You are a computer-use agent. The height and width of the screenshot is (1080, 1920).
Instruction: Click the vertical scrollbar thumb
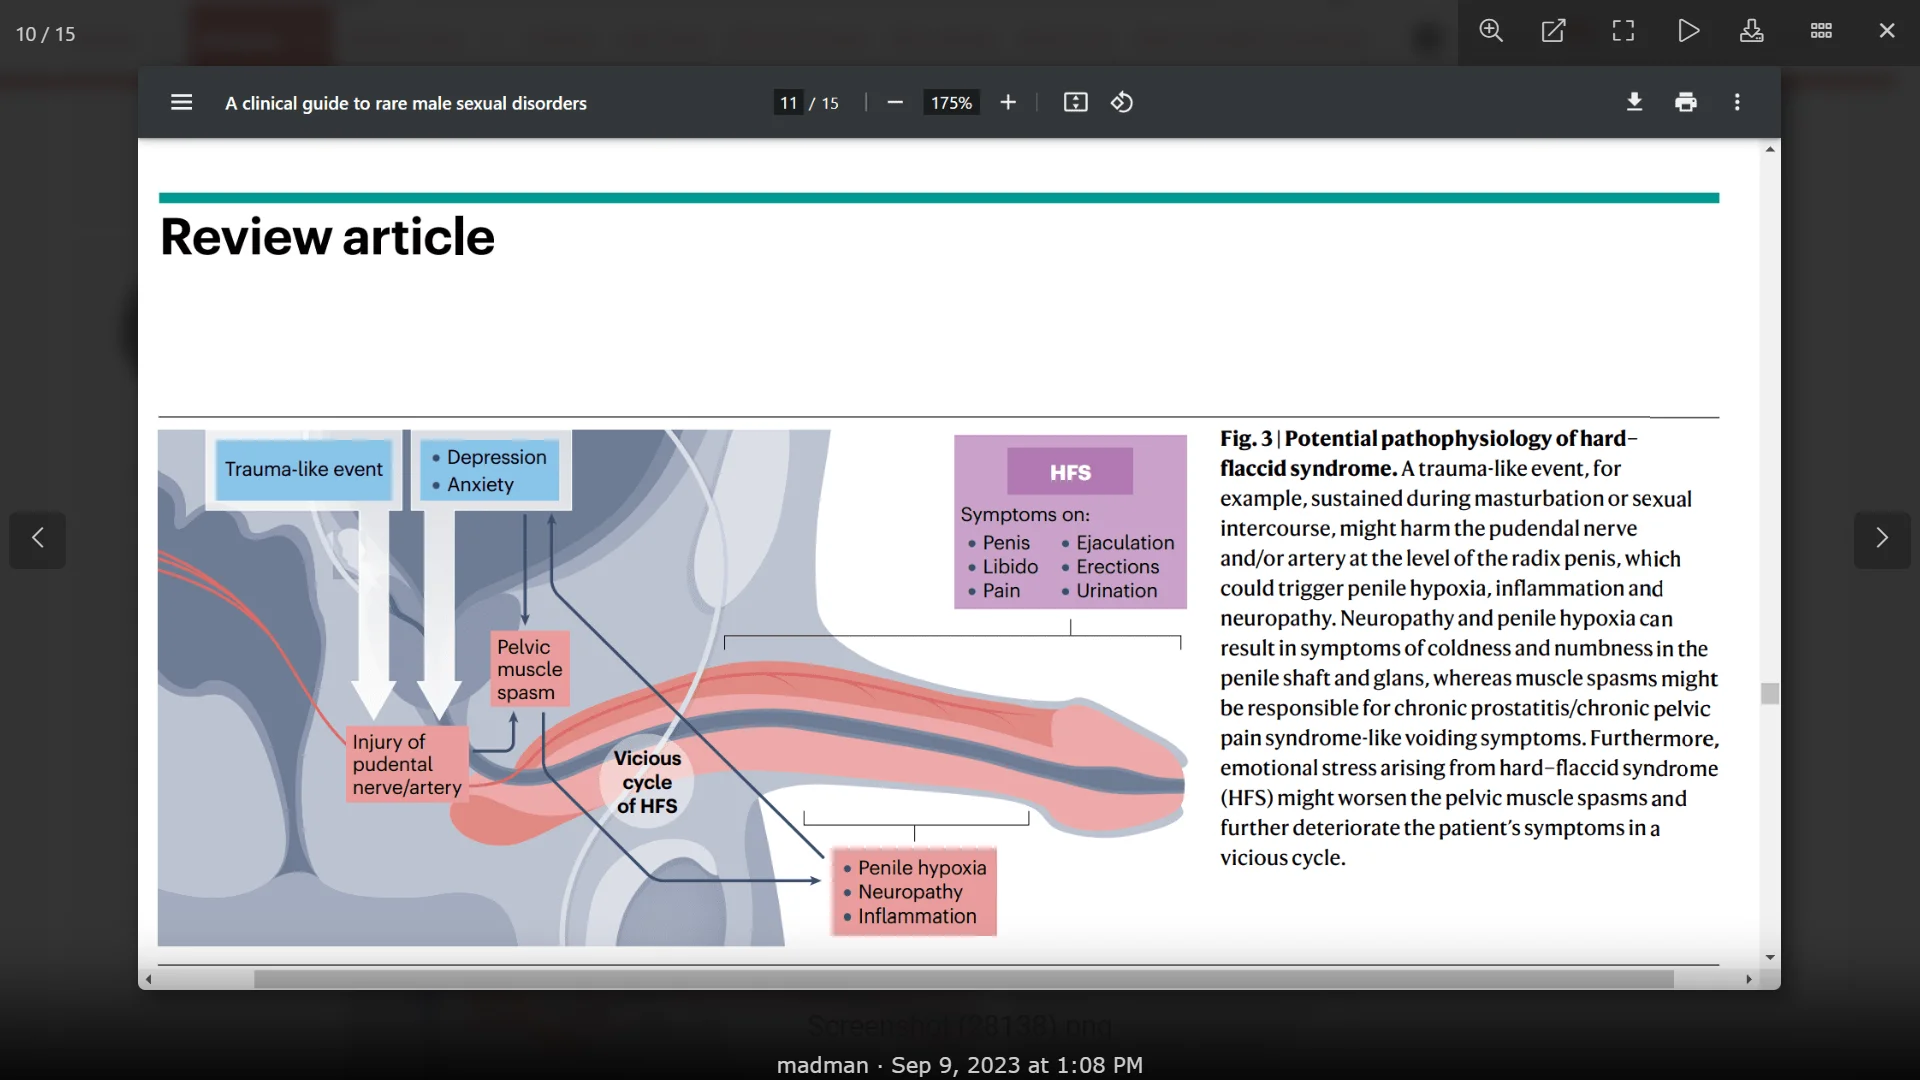point(1770,694)
